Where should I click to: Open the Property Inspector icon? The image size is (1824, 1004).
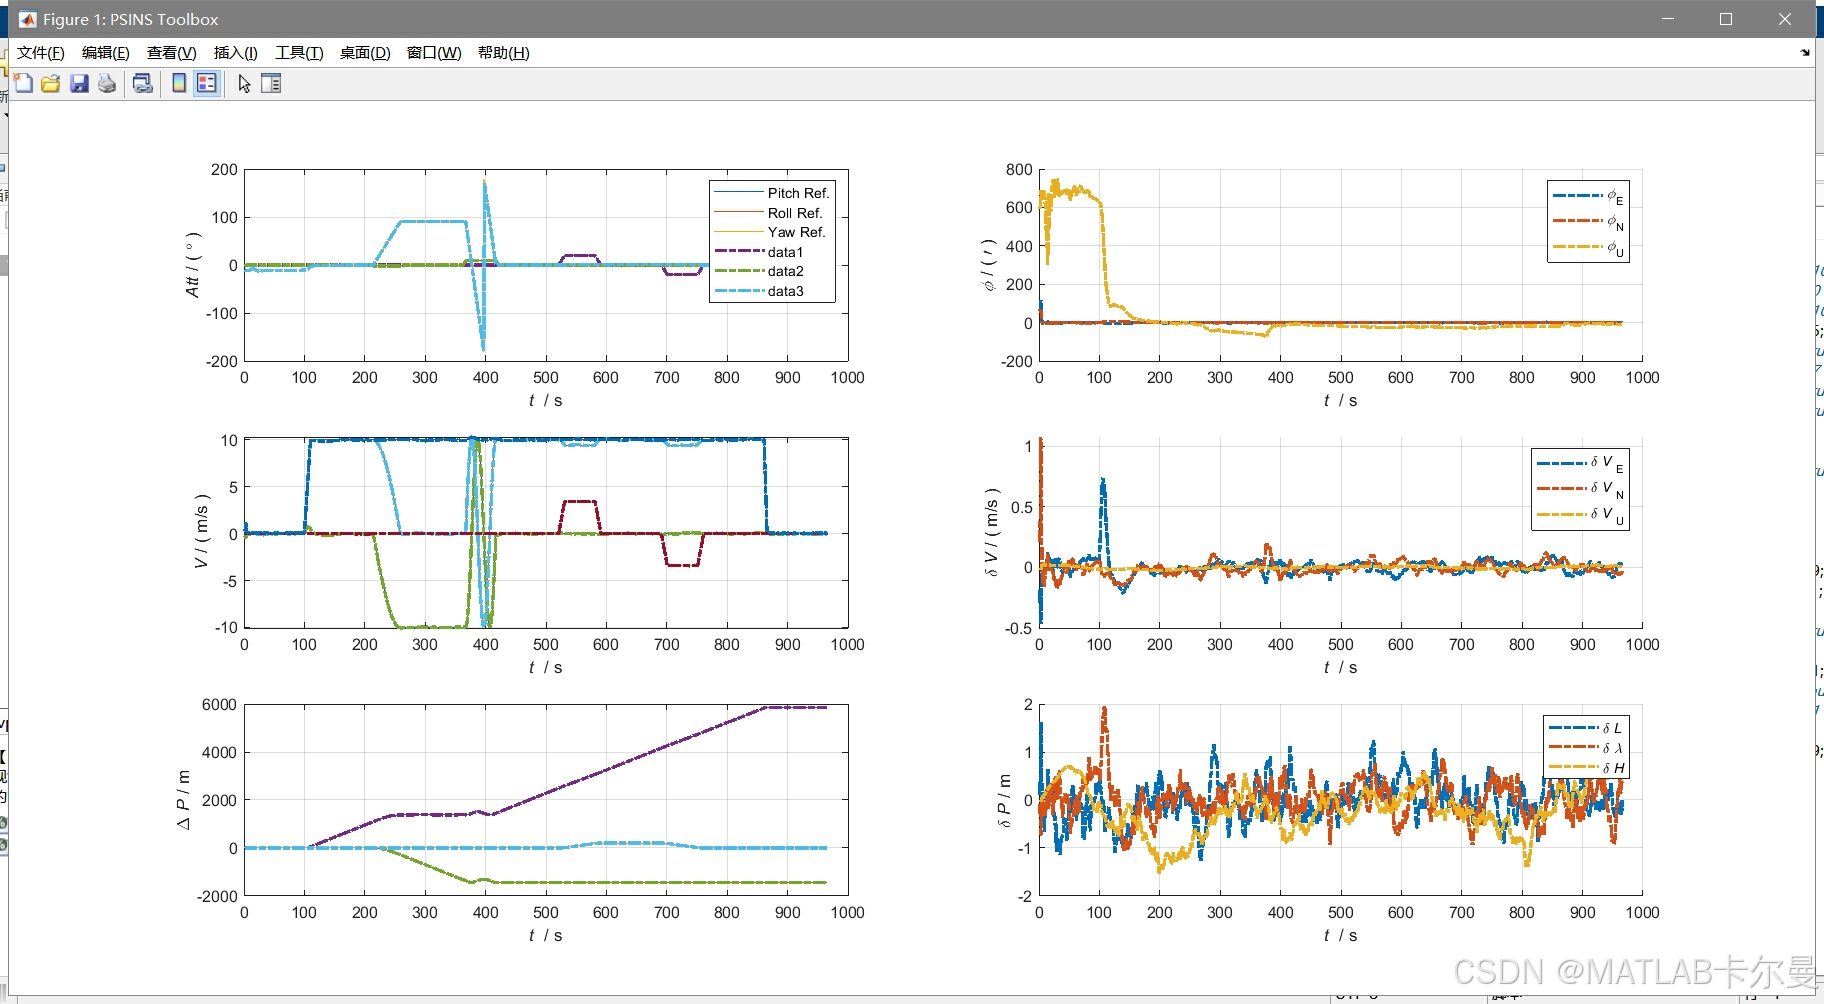point(271,84)
